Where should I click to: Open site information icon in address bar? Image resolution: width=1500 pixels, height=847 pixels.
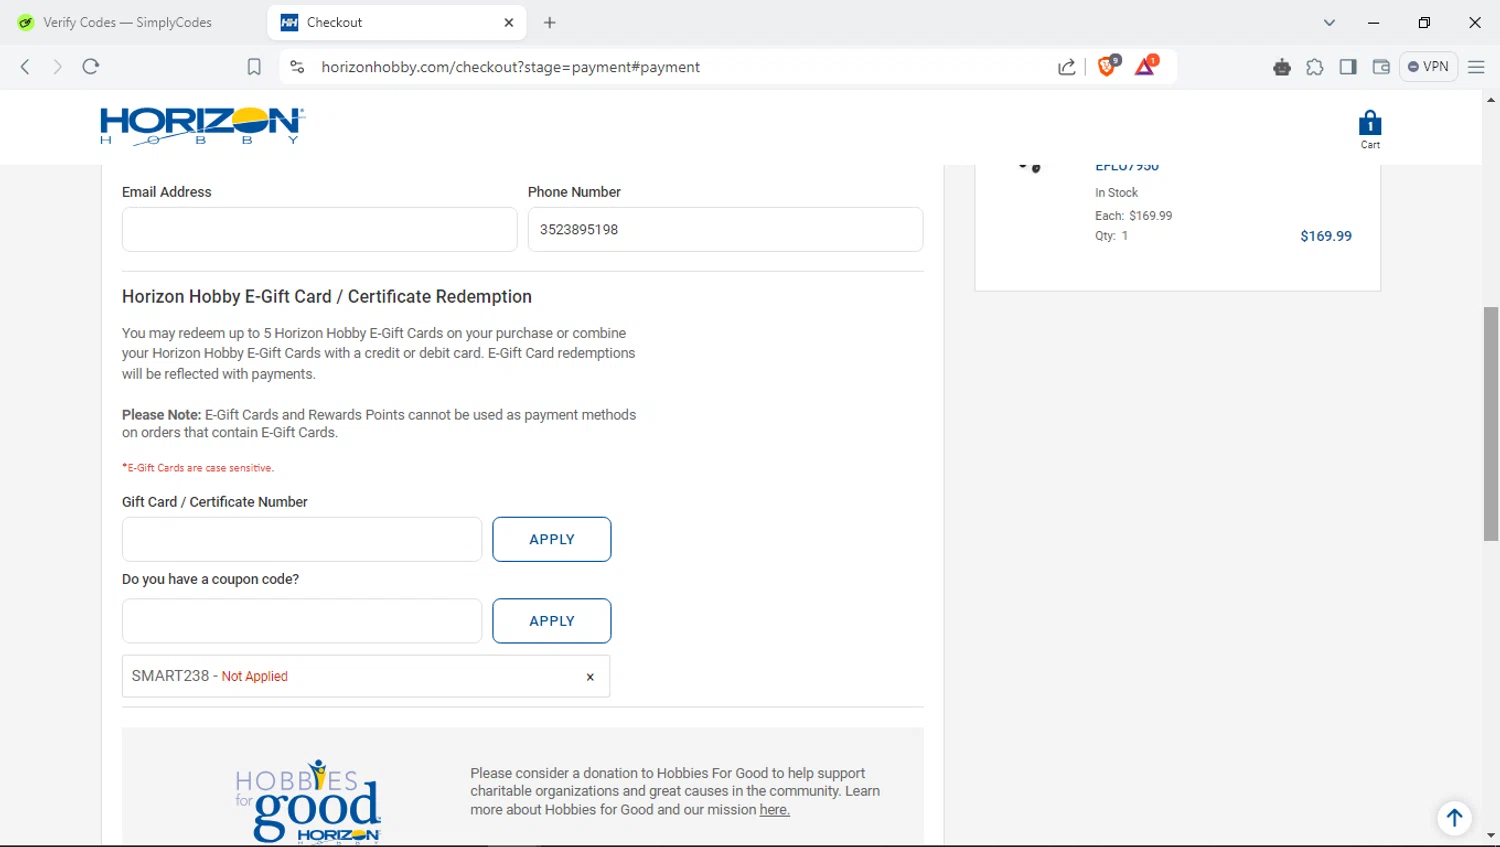pos(297,67)
